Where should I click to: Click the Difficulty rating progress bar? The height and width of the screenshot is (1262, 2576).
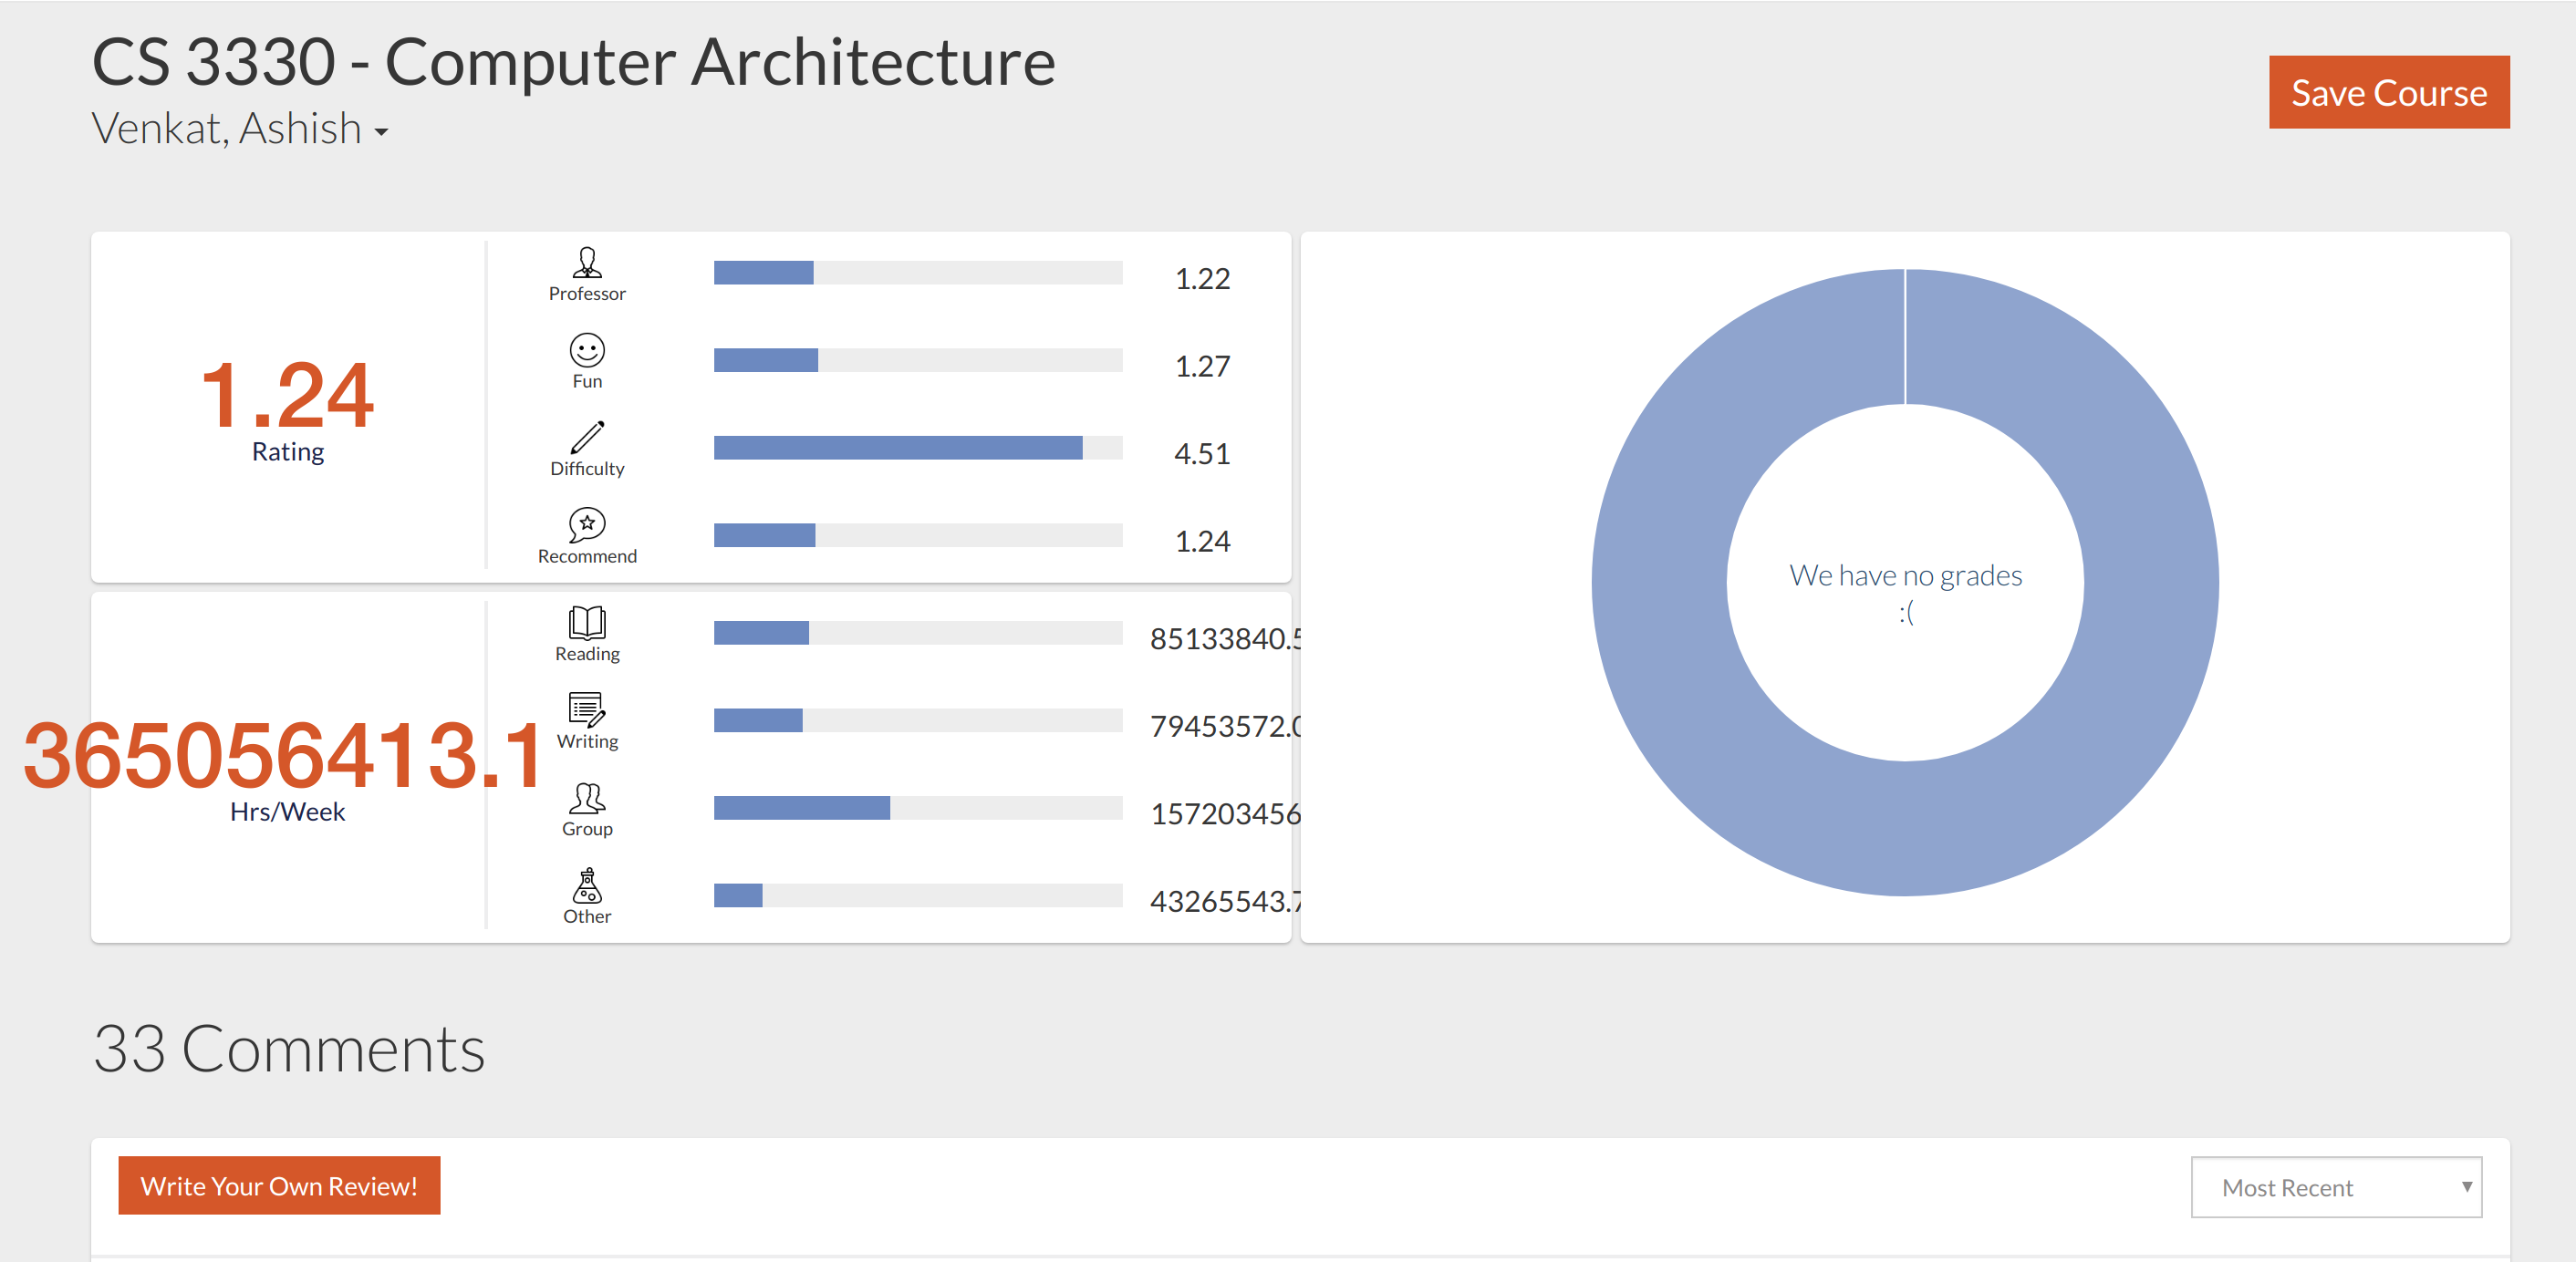(x=917, y=448)
